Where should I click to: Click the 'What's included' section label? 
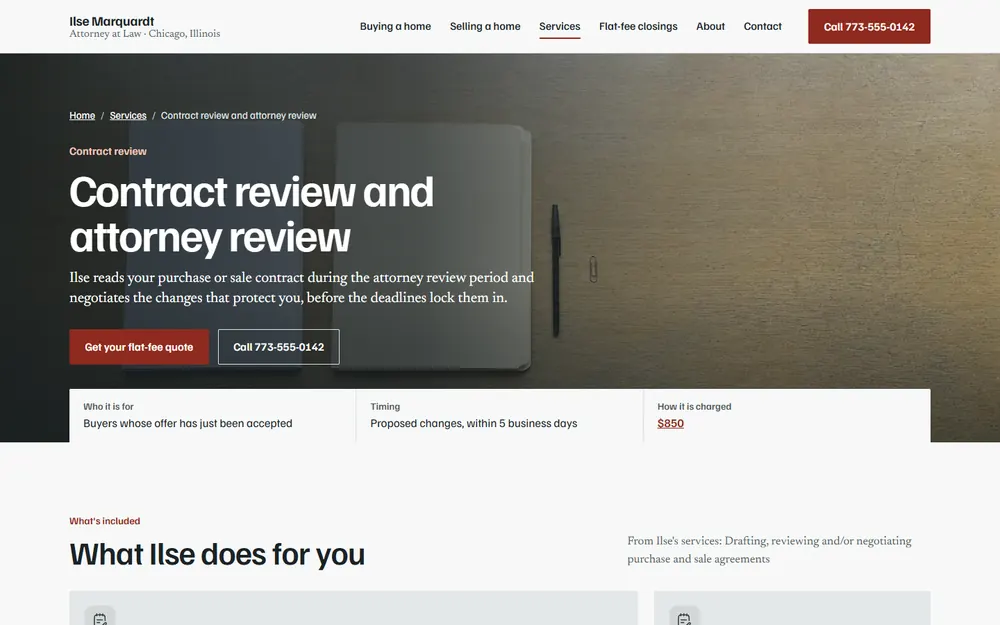105,521
